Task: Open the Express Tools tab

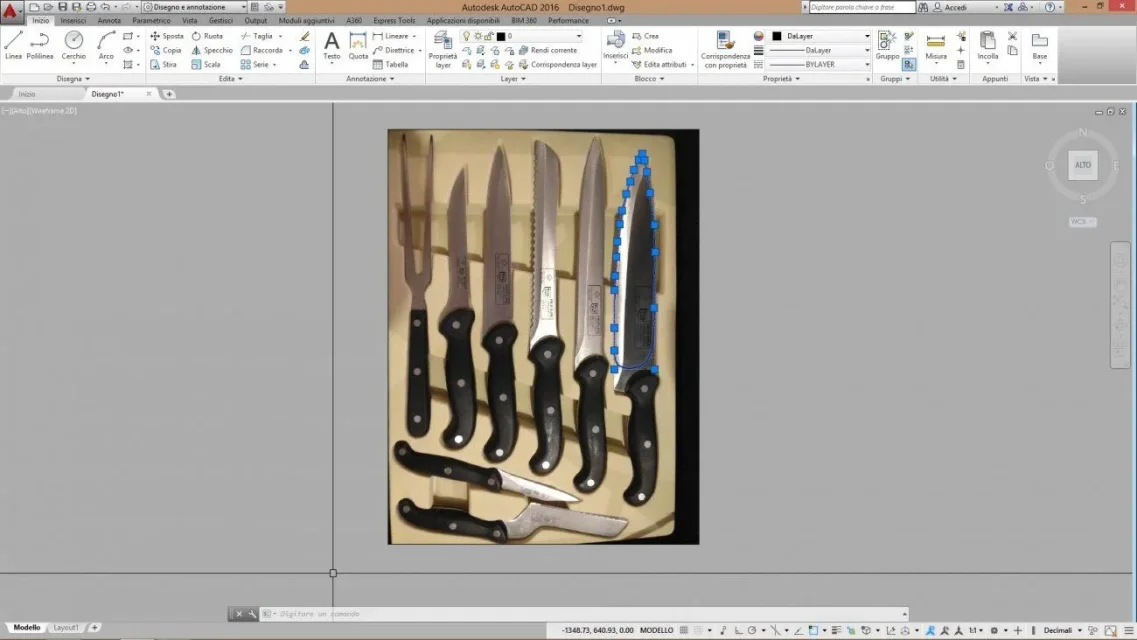Action: click(x=394, y=20)
